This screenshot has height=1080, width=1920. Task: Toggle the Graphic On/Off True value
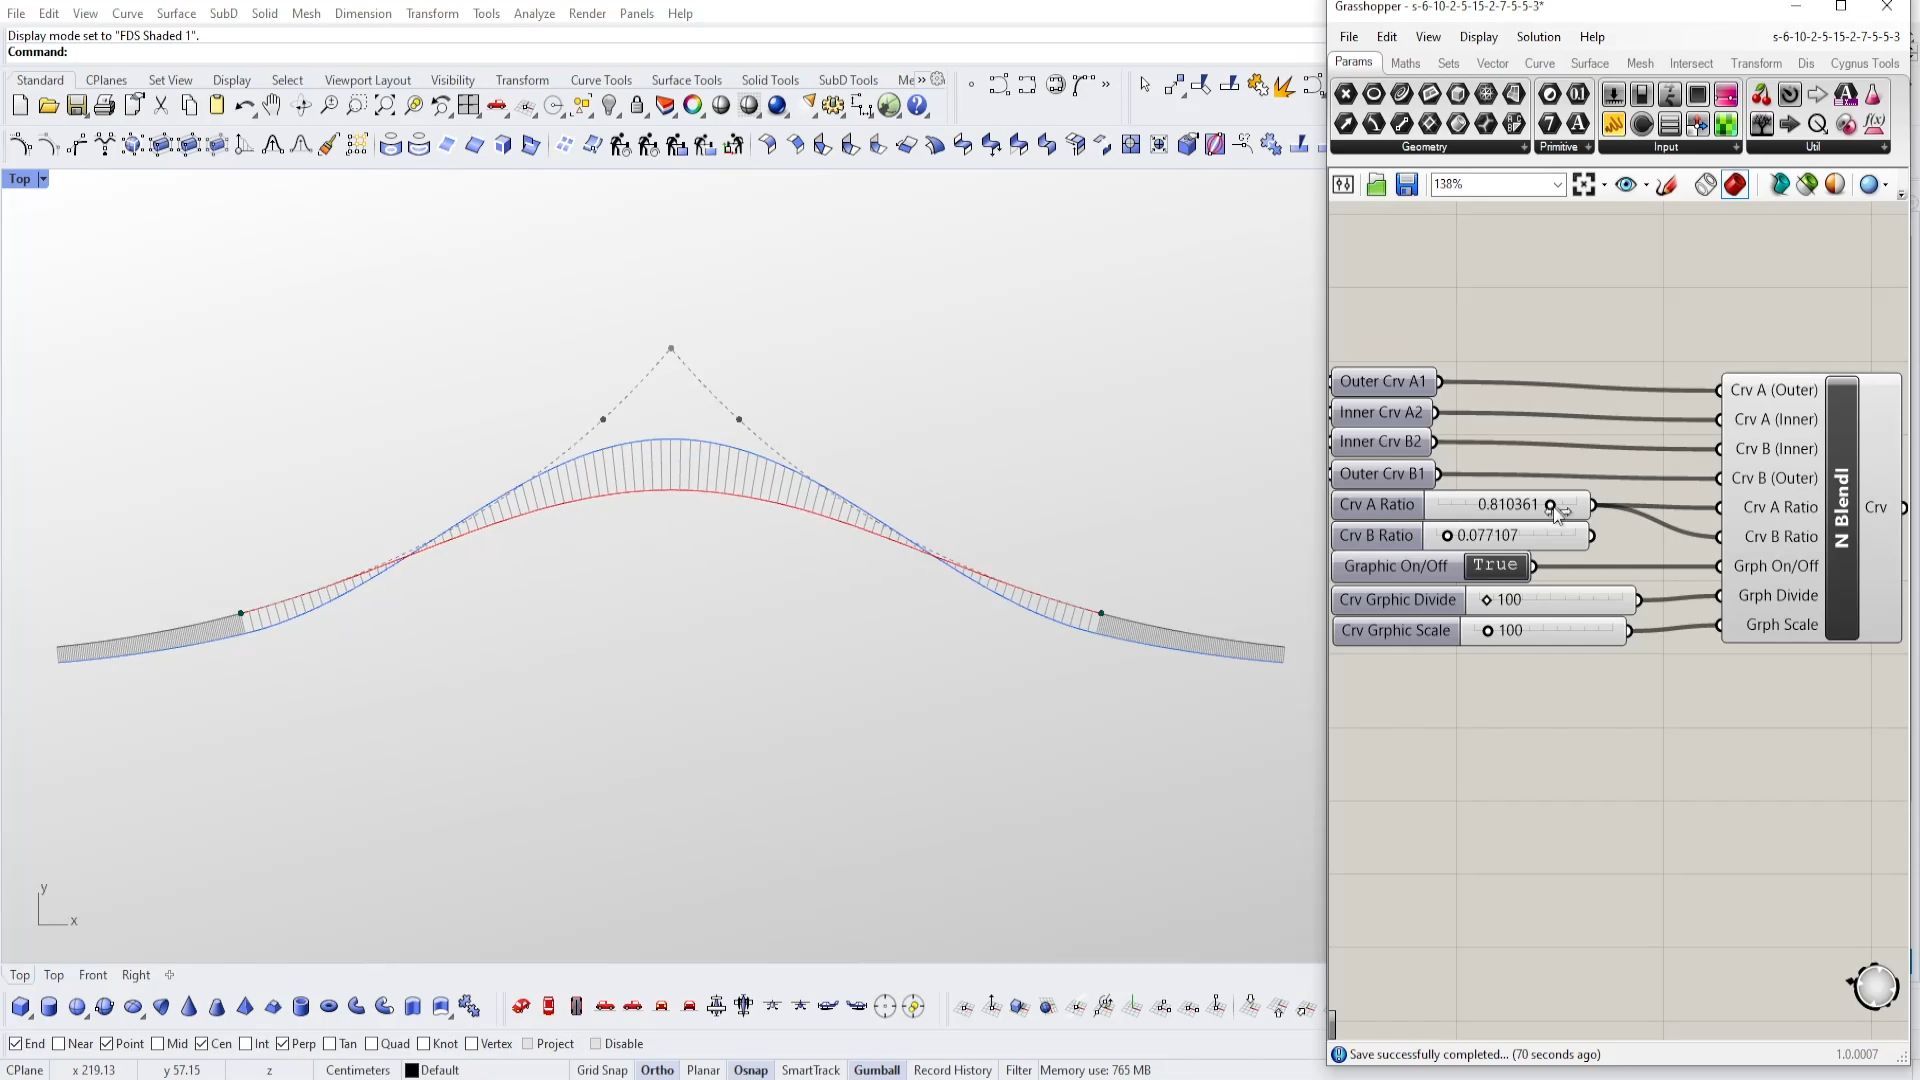[x=1495, y=566]
